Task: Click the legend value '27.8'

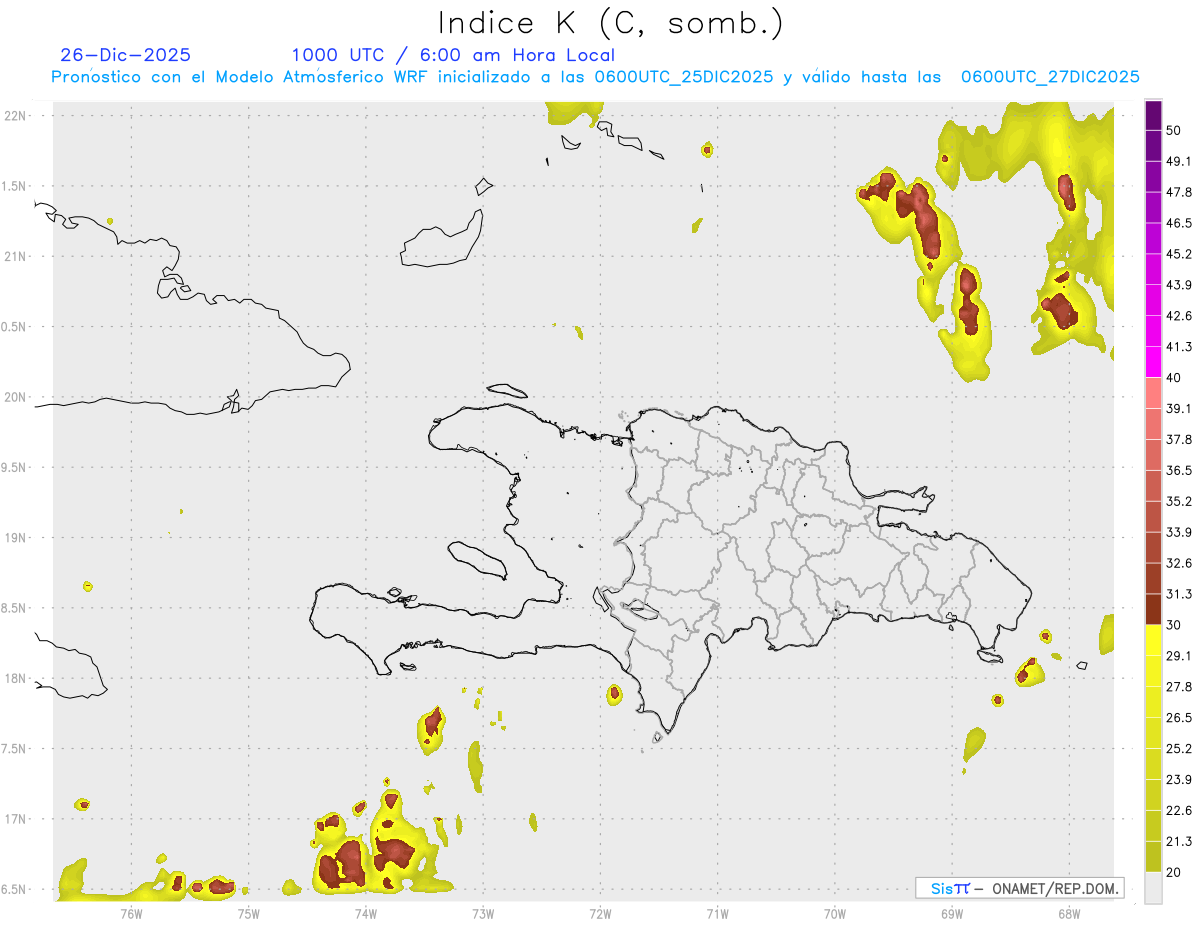Action: (x=1179, y=686)
